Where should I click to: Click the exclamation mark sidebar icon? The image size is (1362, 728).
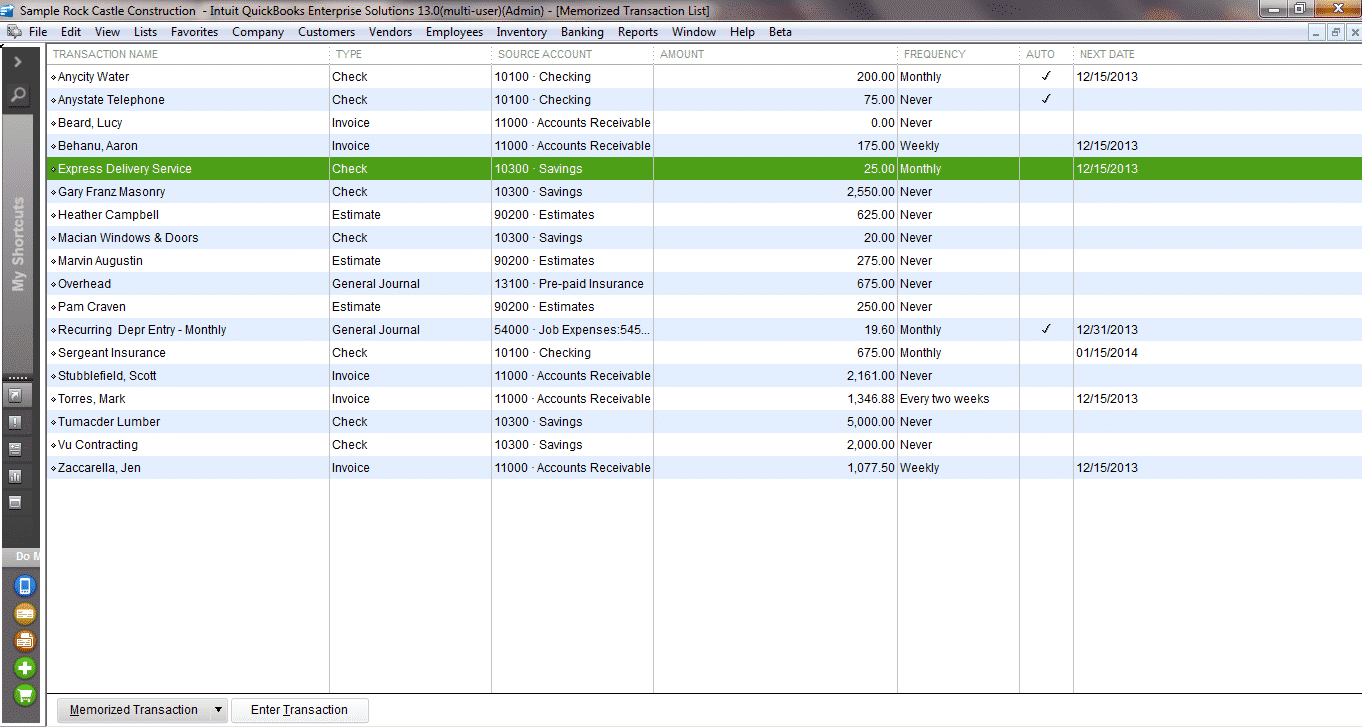15,423
